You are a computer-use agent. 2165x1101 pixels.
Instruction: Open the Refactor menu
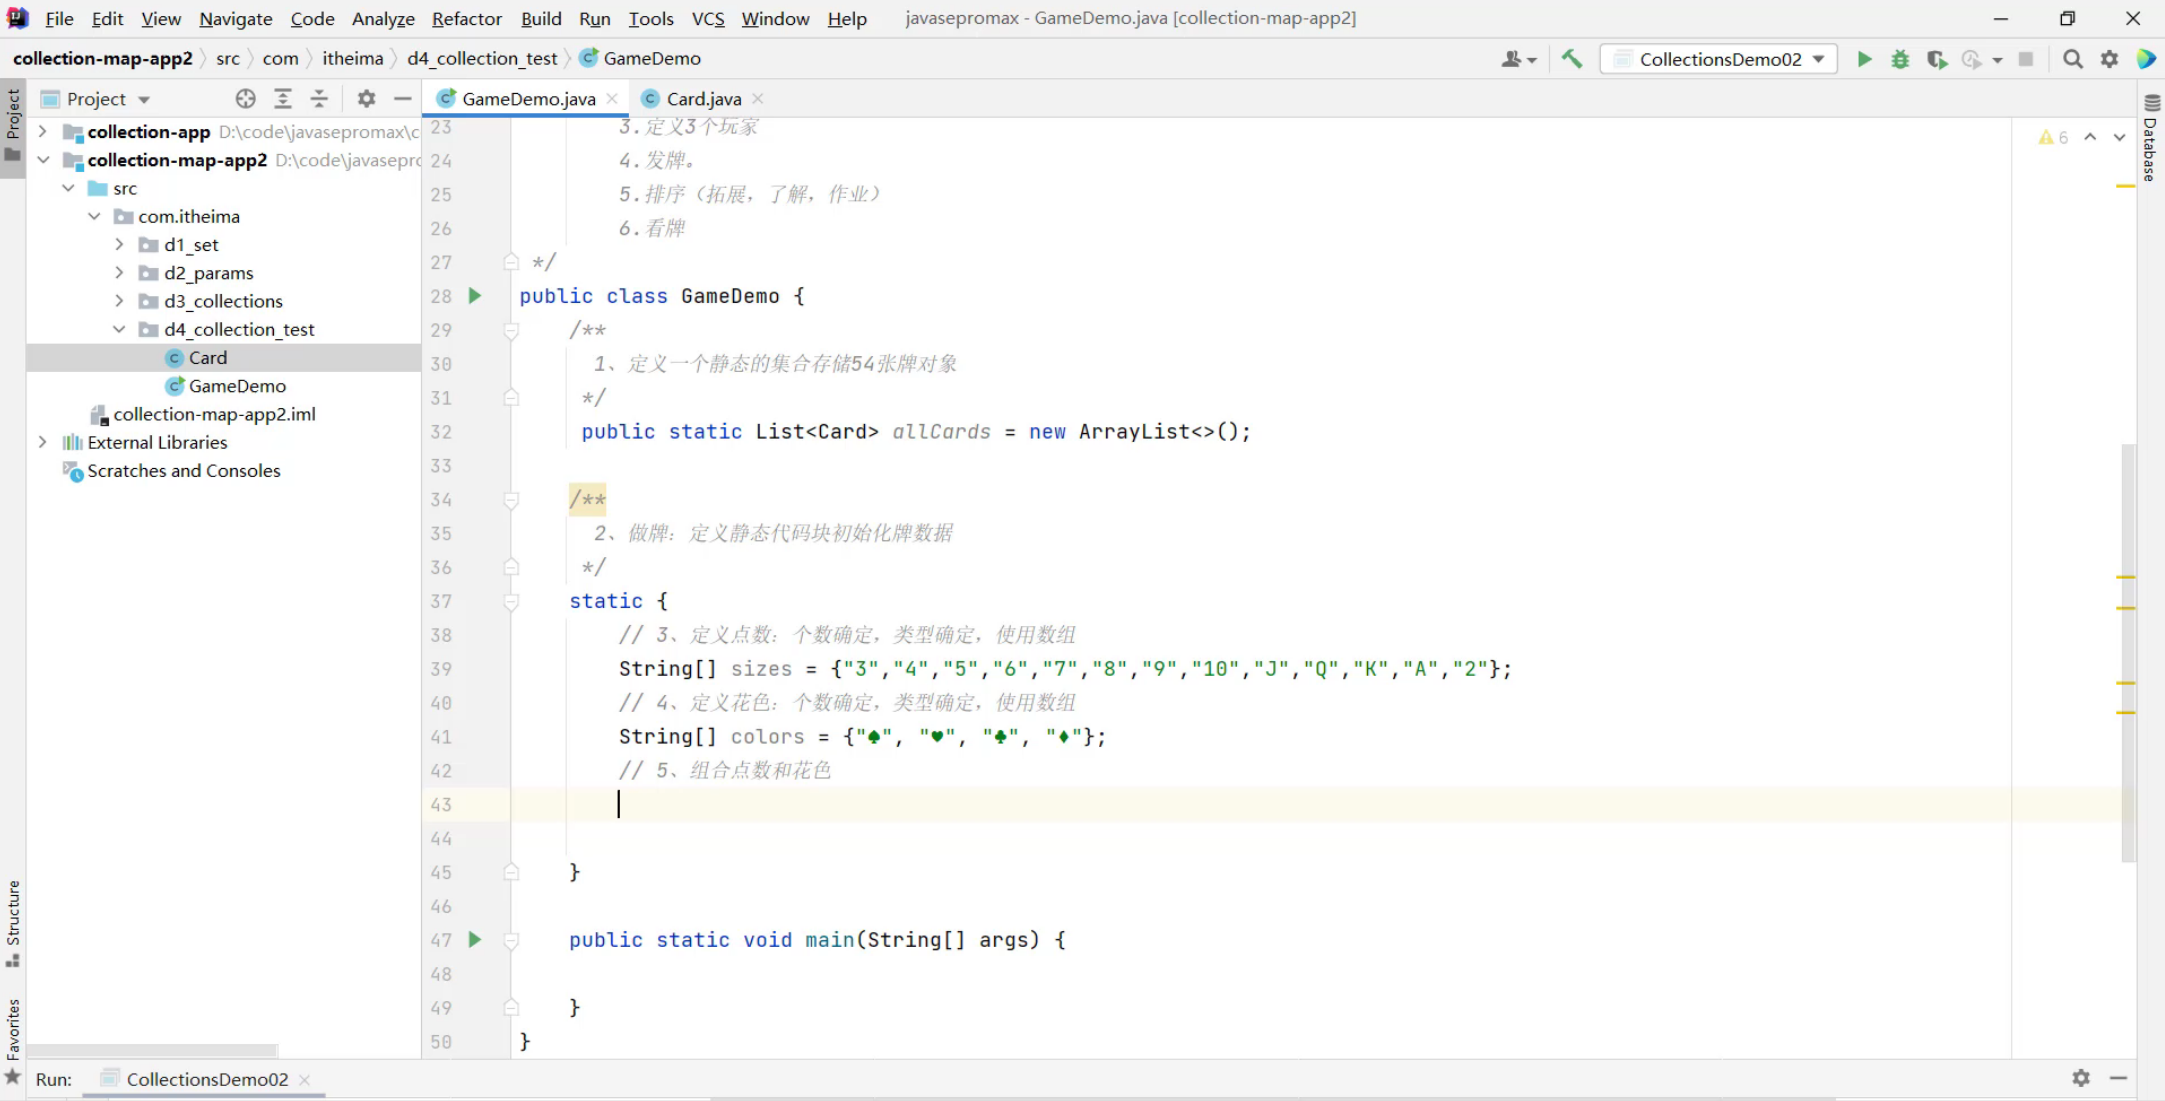[x=466, y=18]
